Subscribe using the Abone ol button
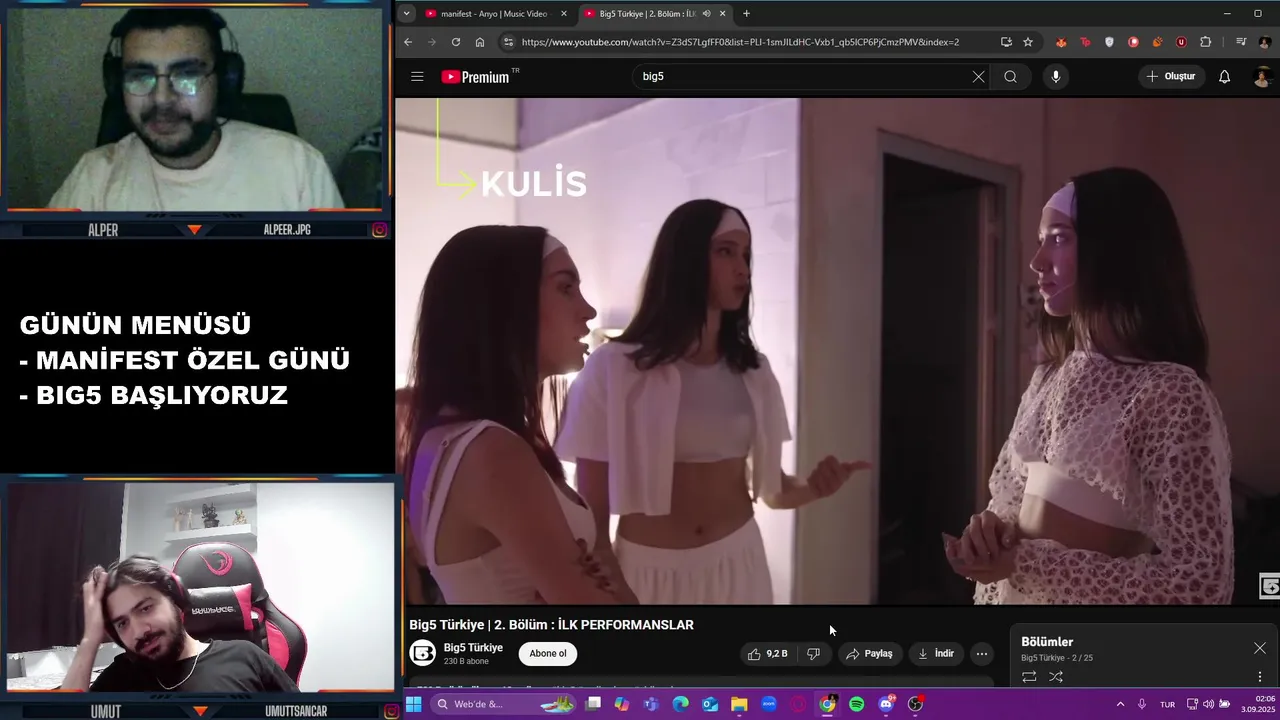The height and width of the screenshot is (720, 1280). tap(548, 654)
